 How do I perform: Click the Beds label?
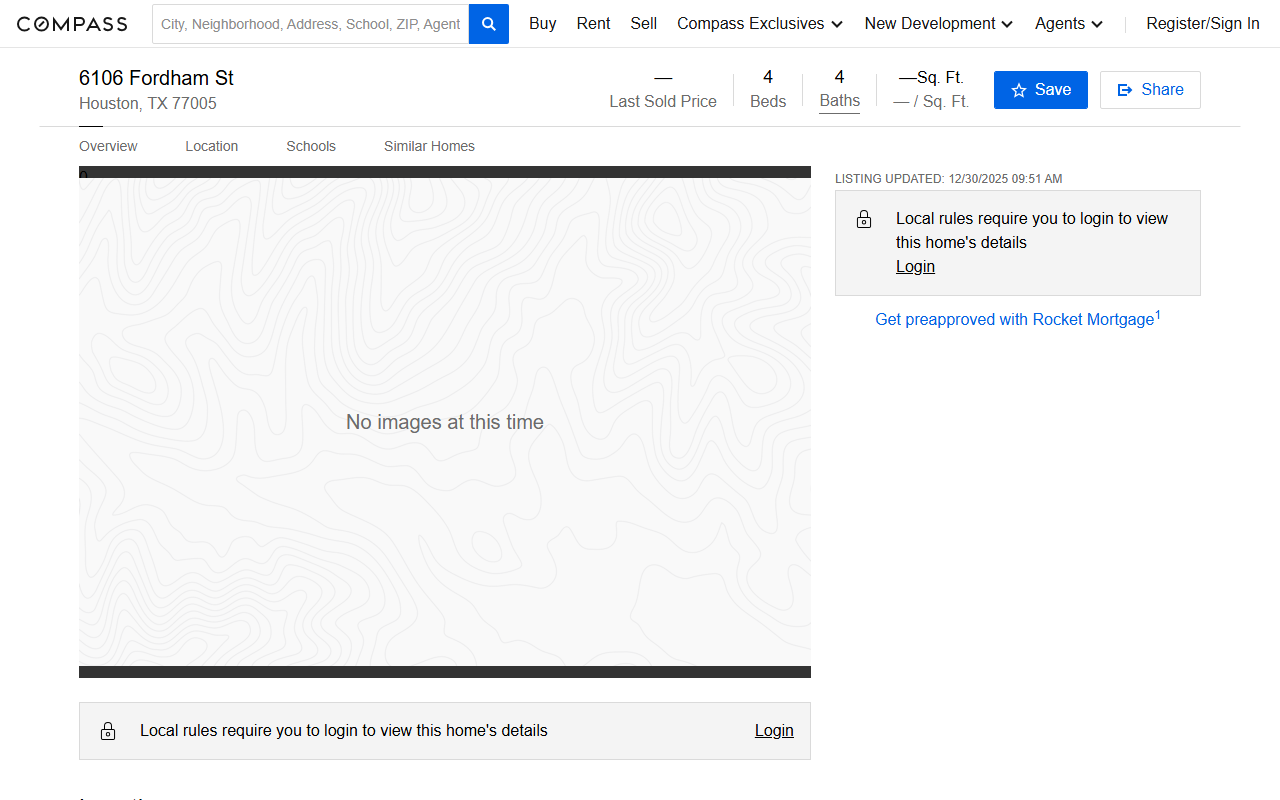click(x=768, y=101)
